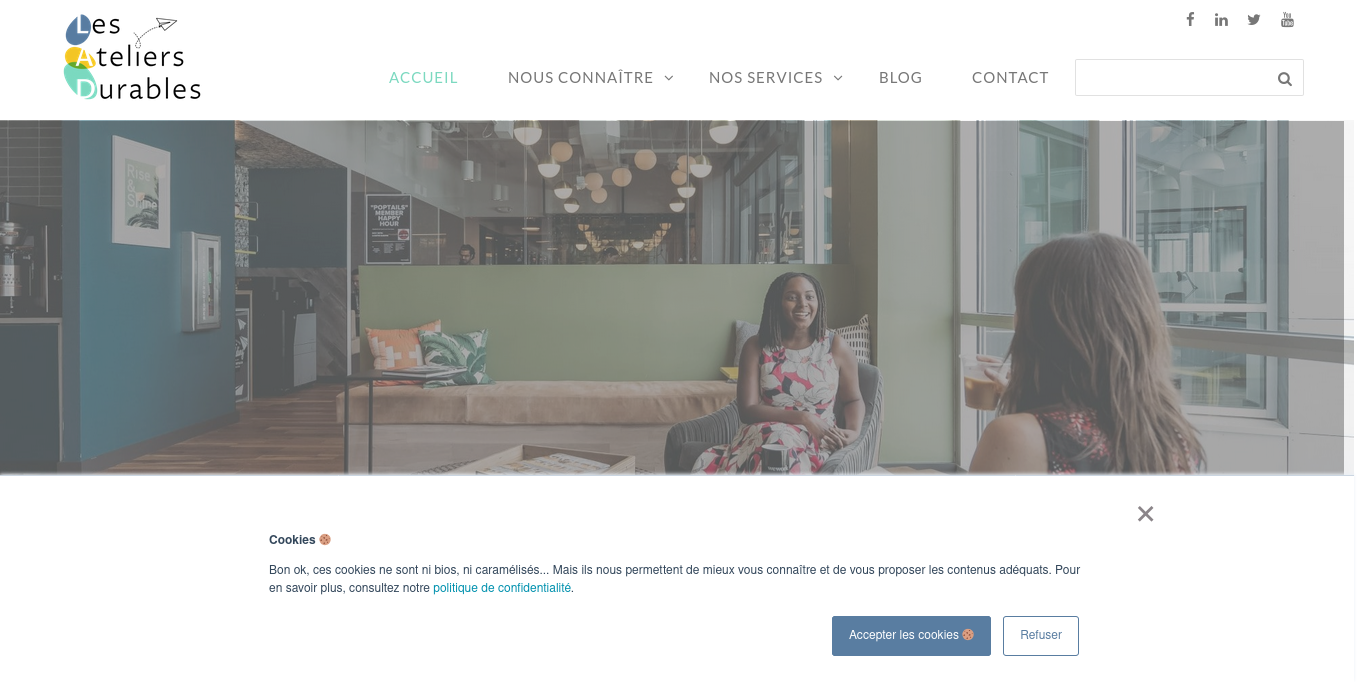The height and width of the screenshot is (682, 1366).
Task: Click the page's vertical scrollbar
Action: click(x=1360, y=341)
